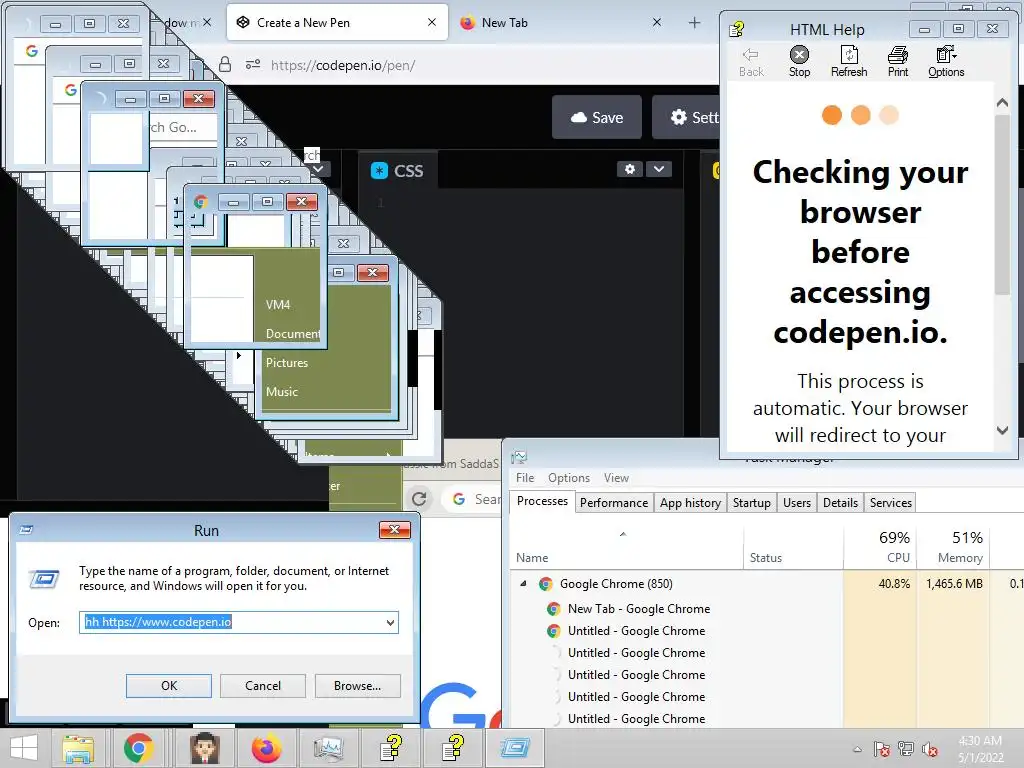Image resolution: width=1024 pixels, height=768 pixels.
Task: Open Run dialog taskbar icon
Action: point(514,748)
